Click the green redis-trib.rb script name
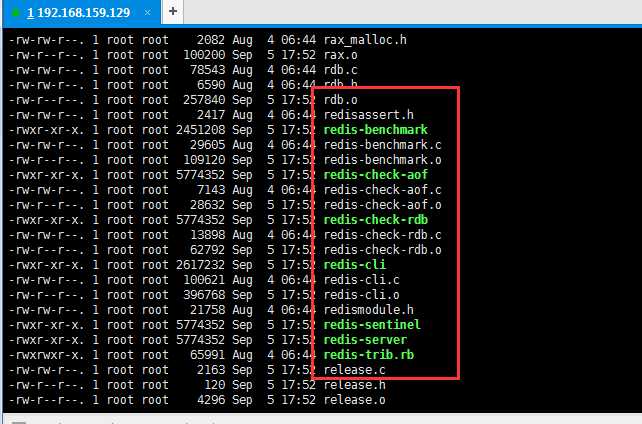 point(368,355)
